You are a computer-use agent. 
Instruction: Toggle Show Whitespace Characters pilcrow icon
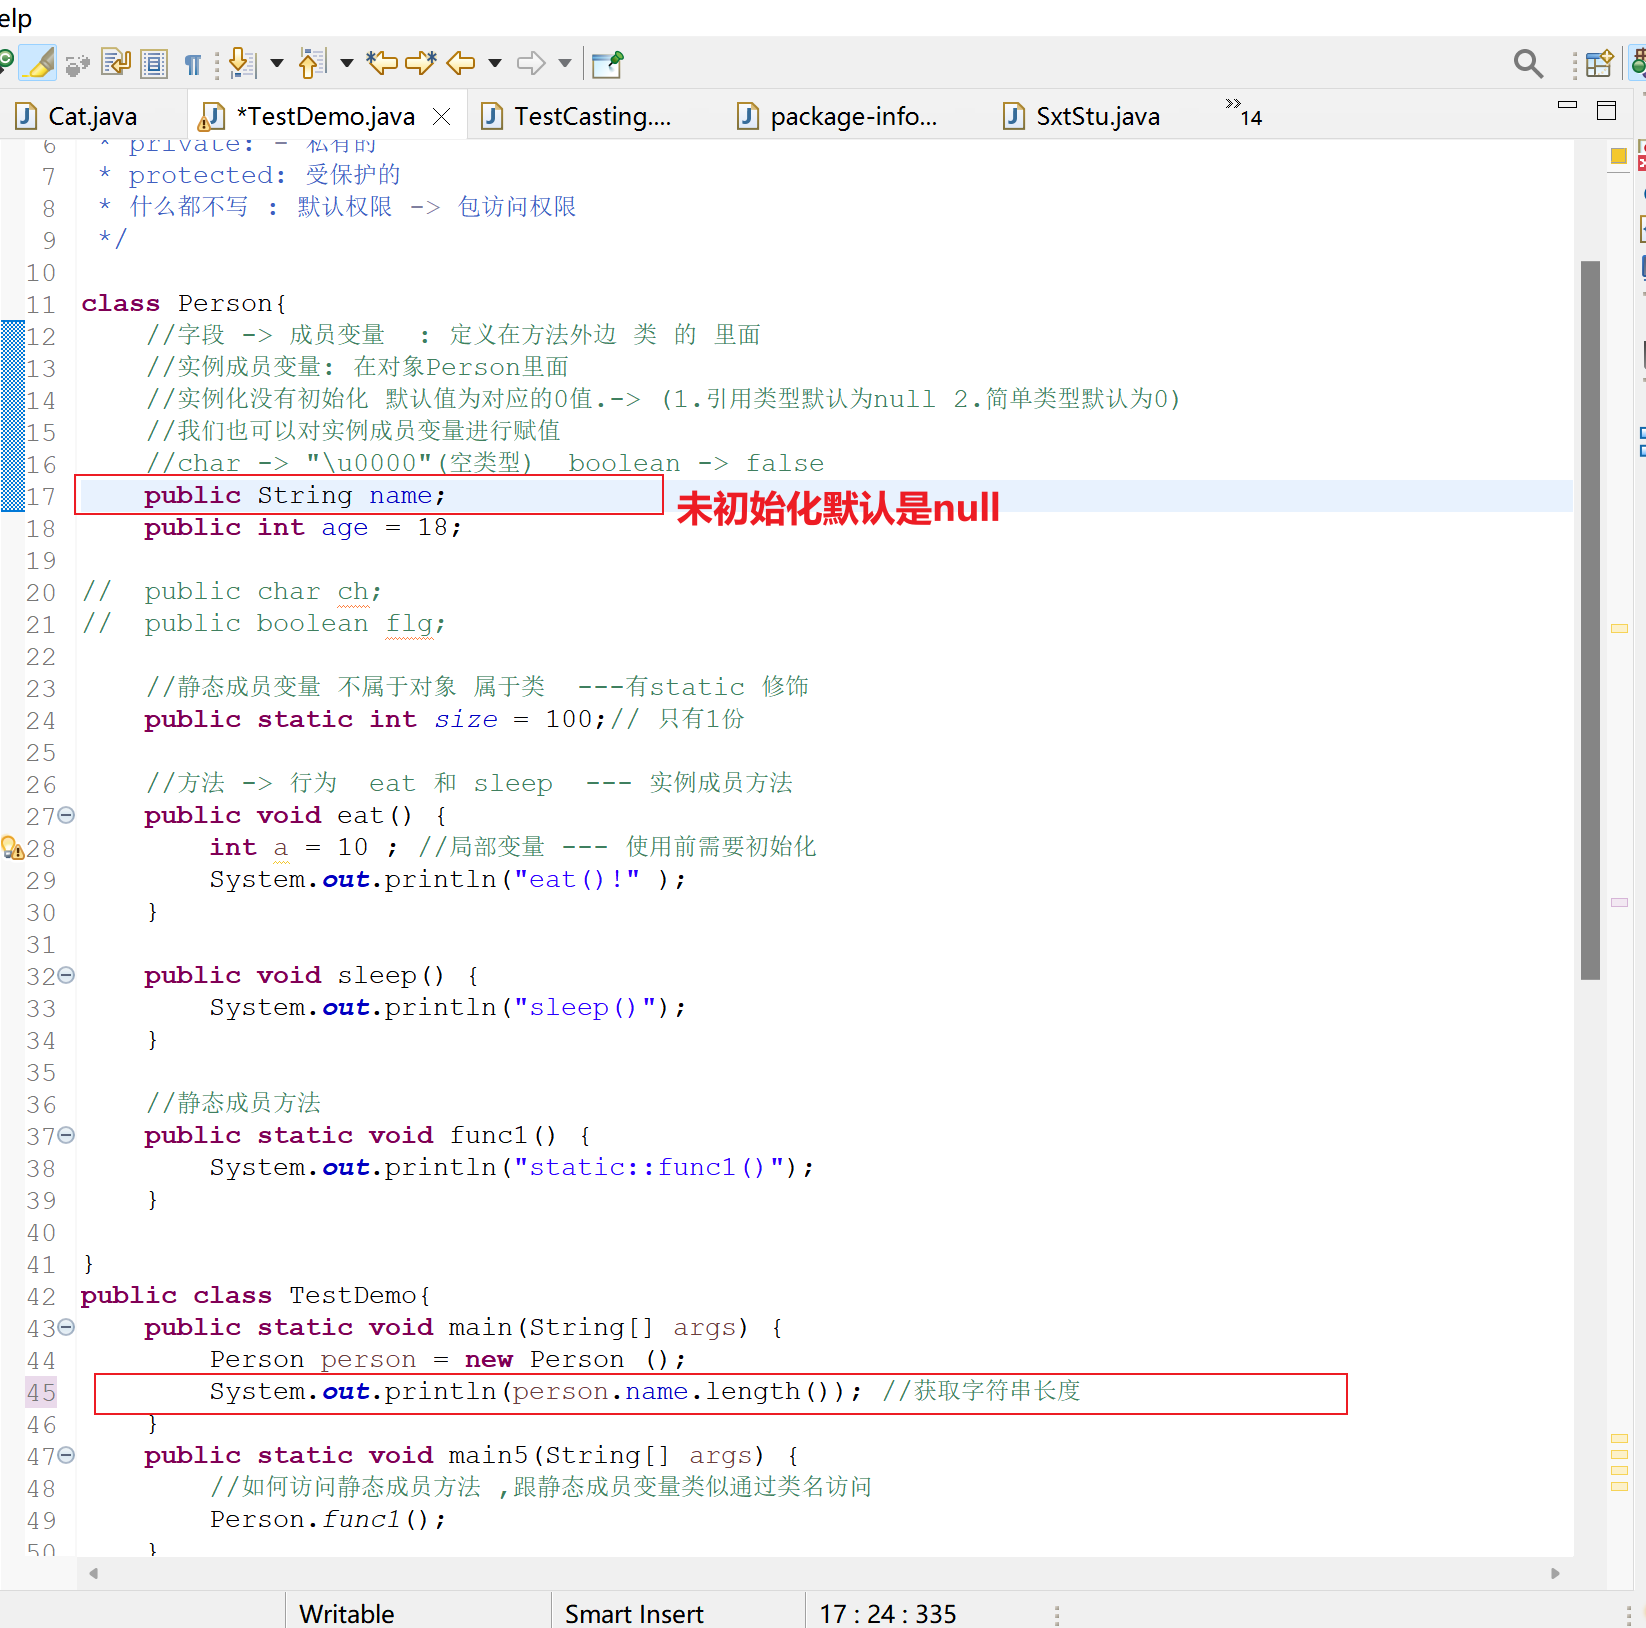coord(192,64)
